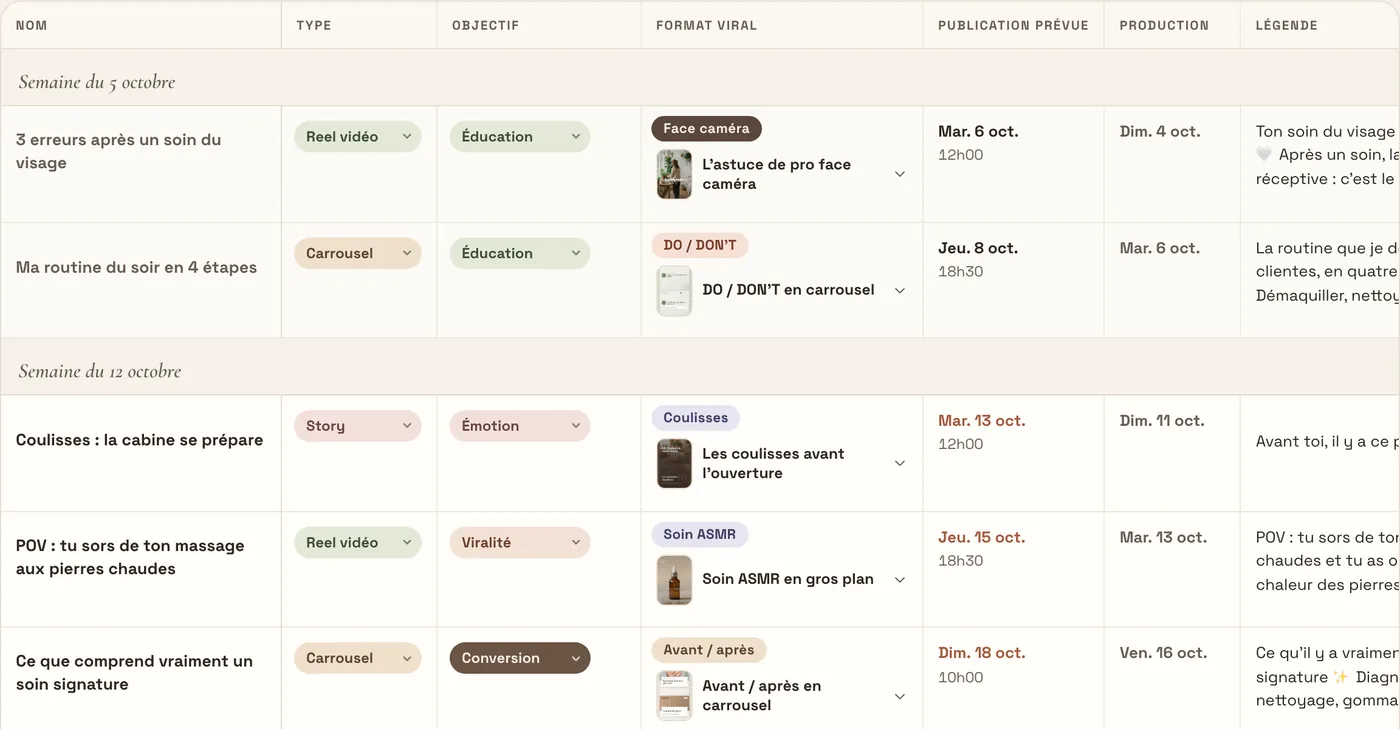
Task: Select production date 'Ven. 16 oct.'
Action: pyautogui.click(x=1163, y=653)
